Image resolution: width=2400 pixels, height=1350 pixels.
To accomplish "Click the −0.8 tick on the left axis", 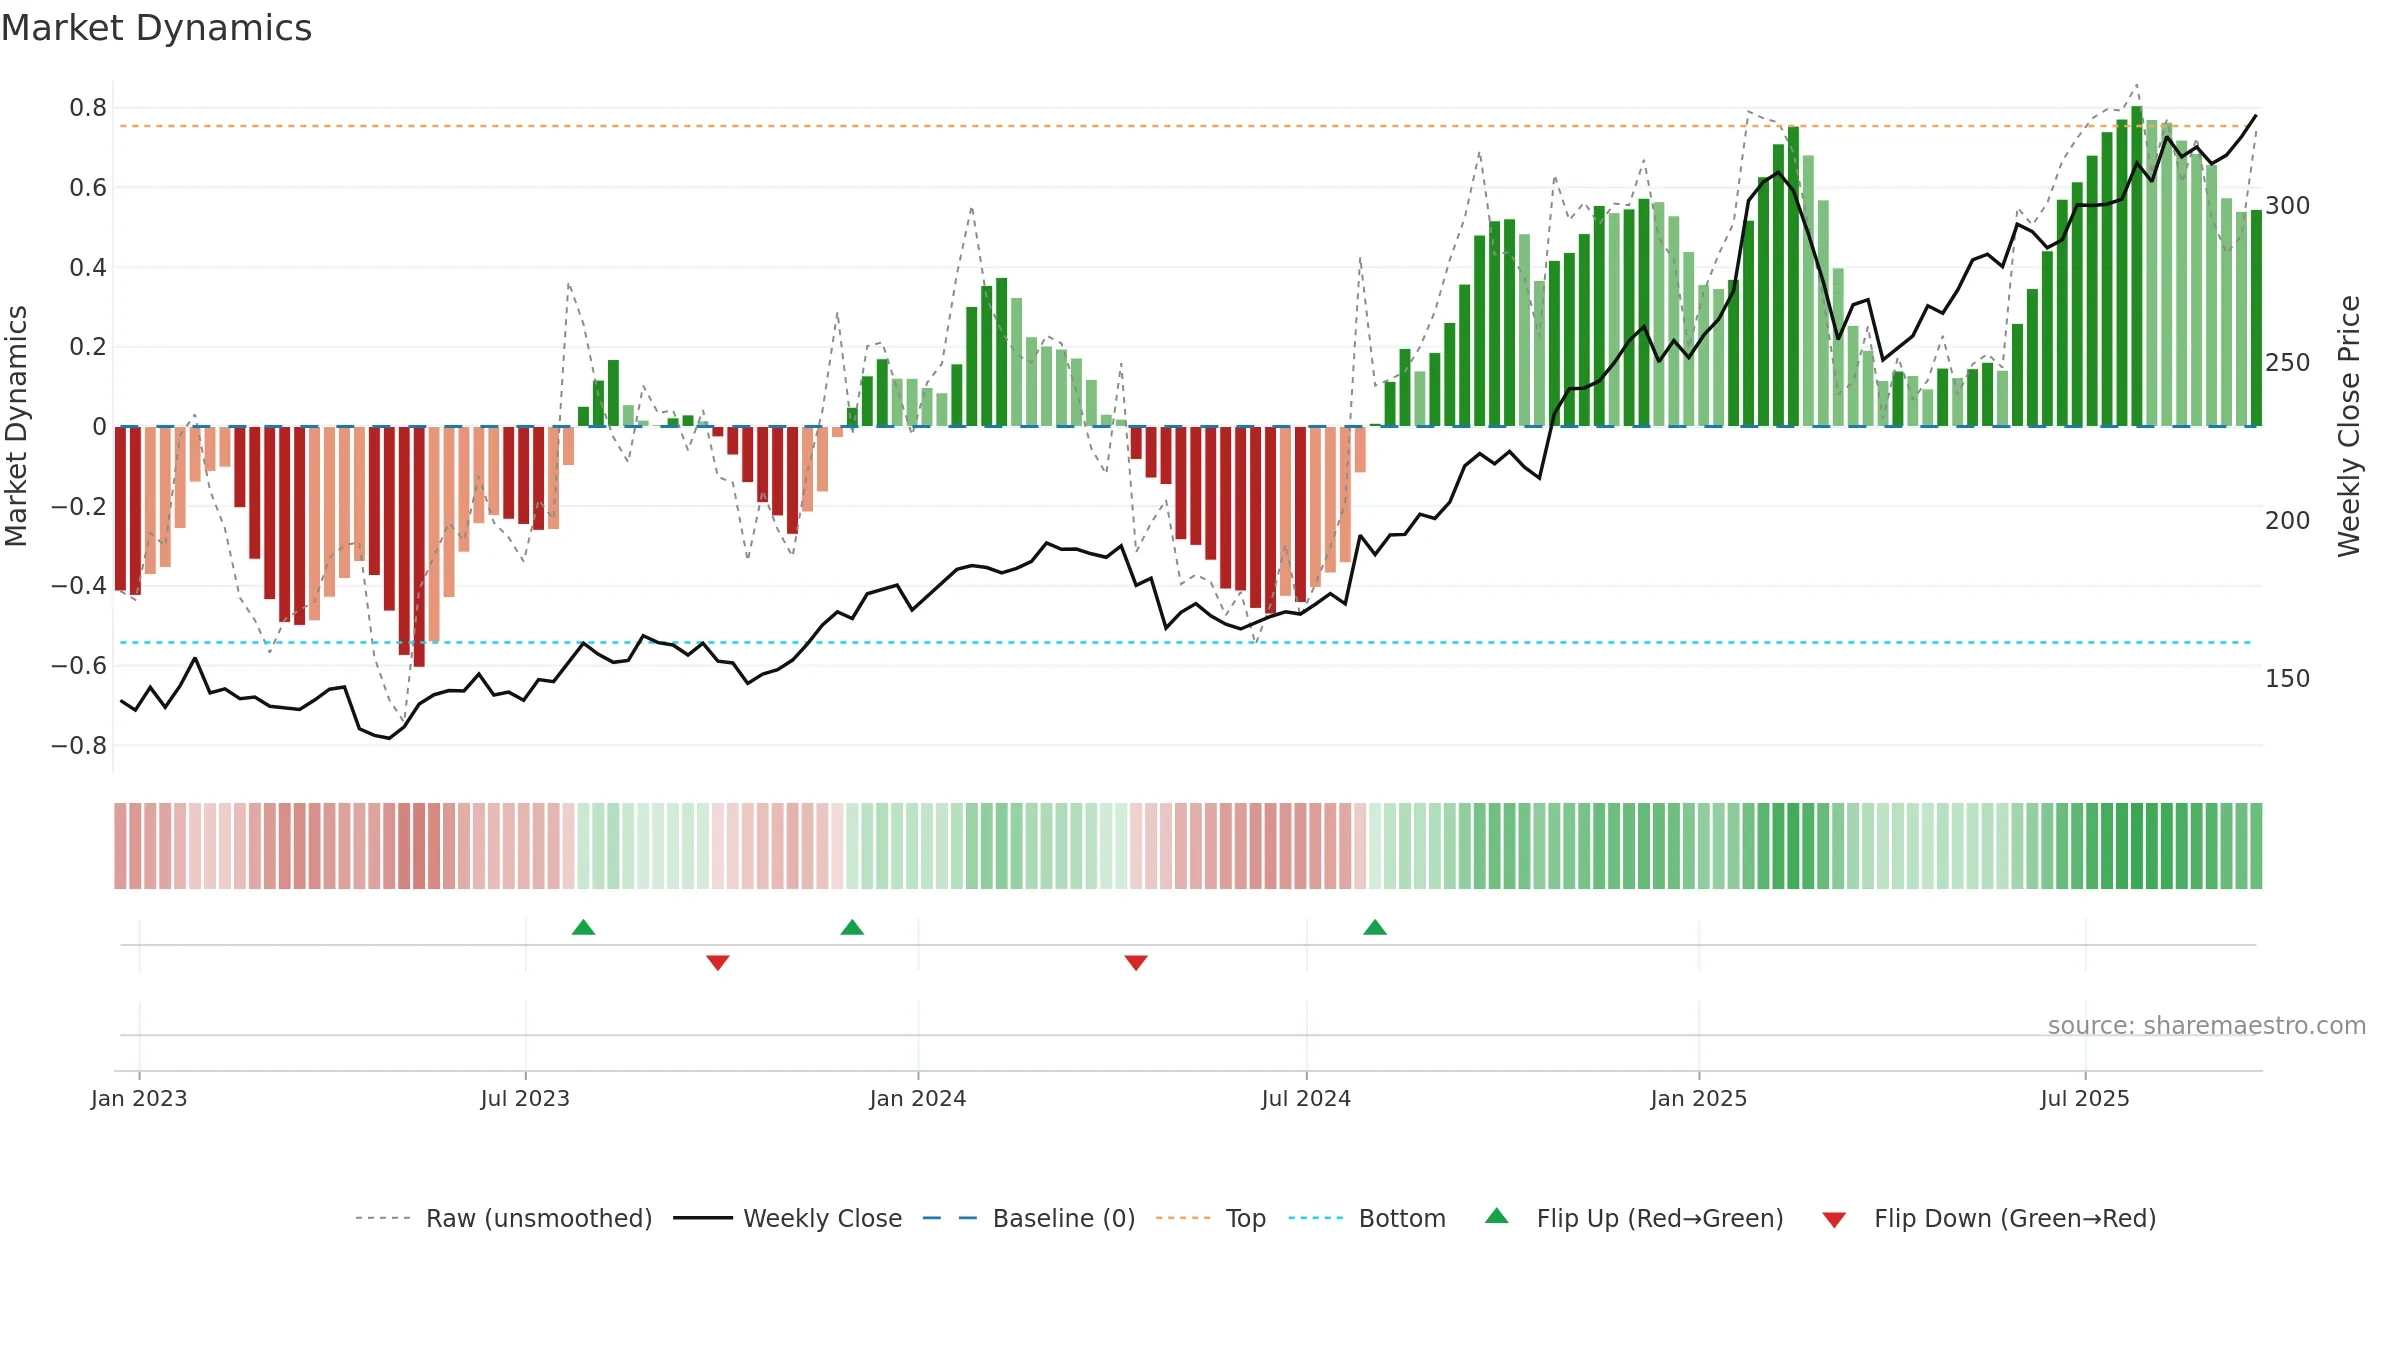I will coord(79,745).
